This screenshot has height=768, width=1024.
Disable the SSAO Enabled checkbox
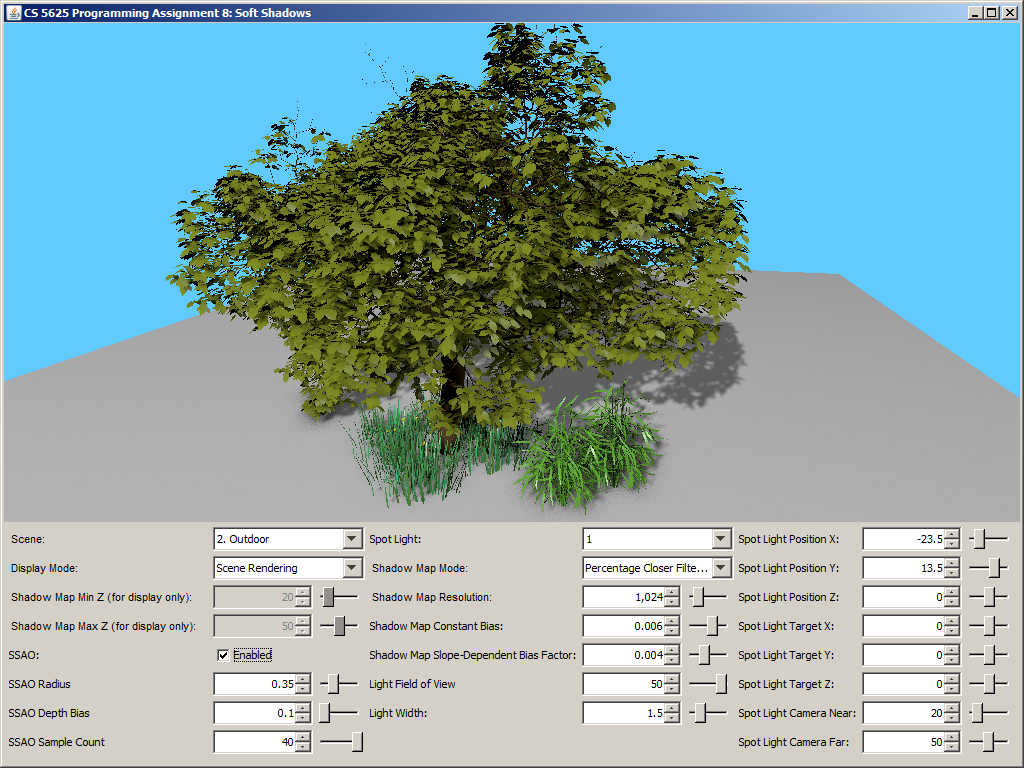[223, 655]
